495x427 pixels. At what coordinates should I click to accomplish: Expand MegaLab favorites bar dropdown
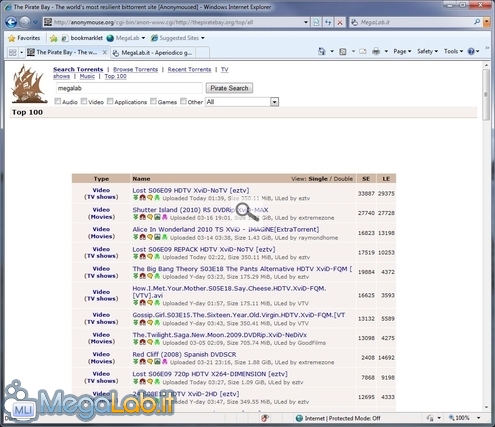click(x=143, y=38)
